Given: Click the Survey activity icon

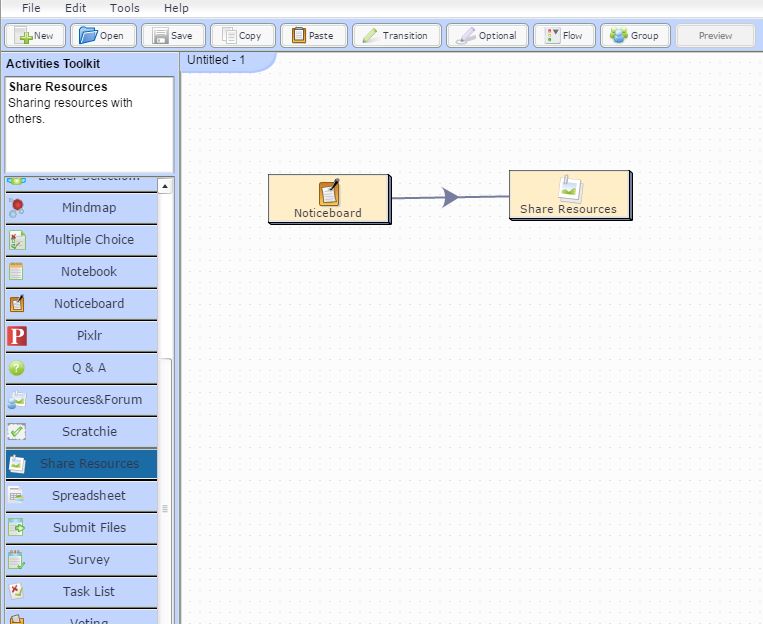Looking at the screenshot, I should click(16, 560).
